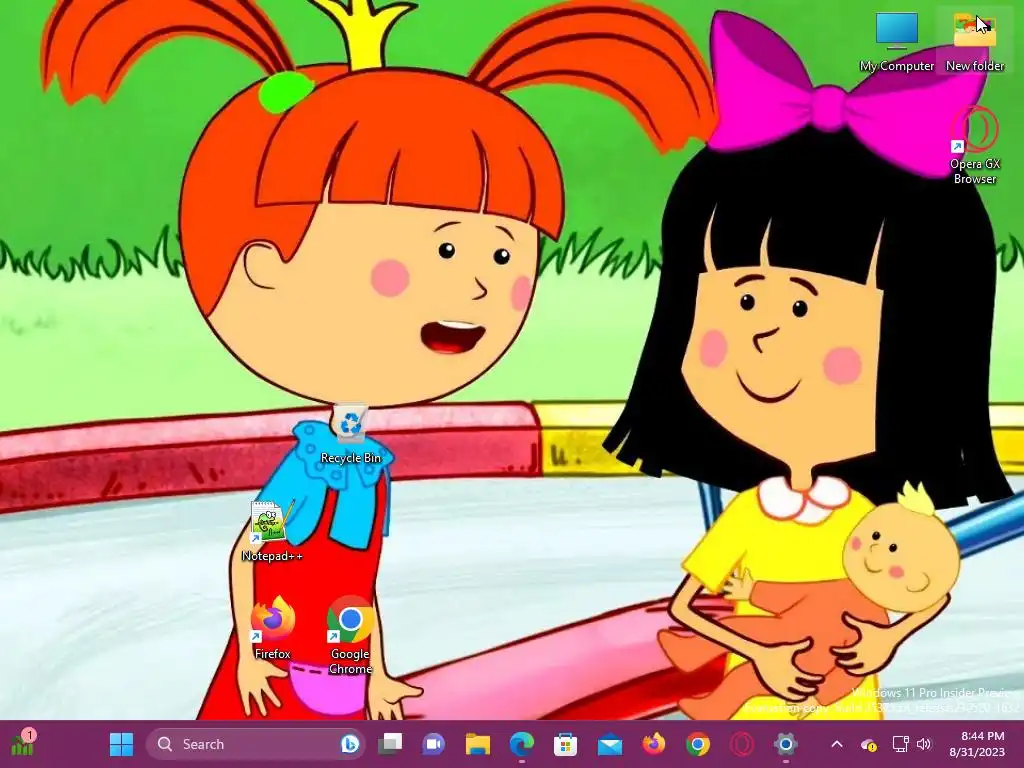The height and width of the screenshot is (768, 1024).
Task: Open Firefox from the taskbar
Action: 653,744
